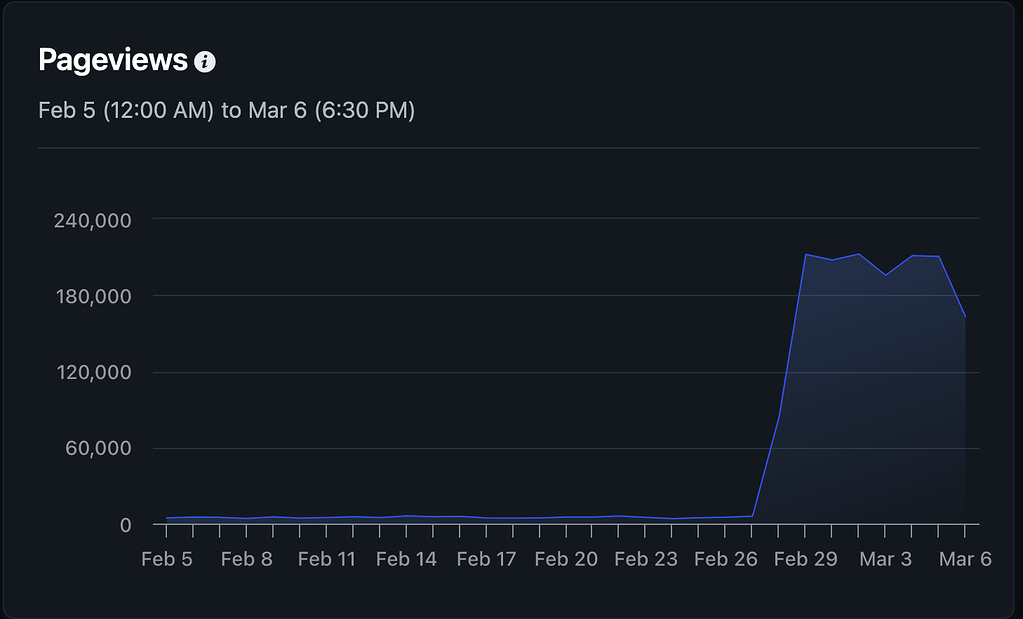Select the date range text below the title
The image size is (1023, 619).
[x=227, y=110]
